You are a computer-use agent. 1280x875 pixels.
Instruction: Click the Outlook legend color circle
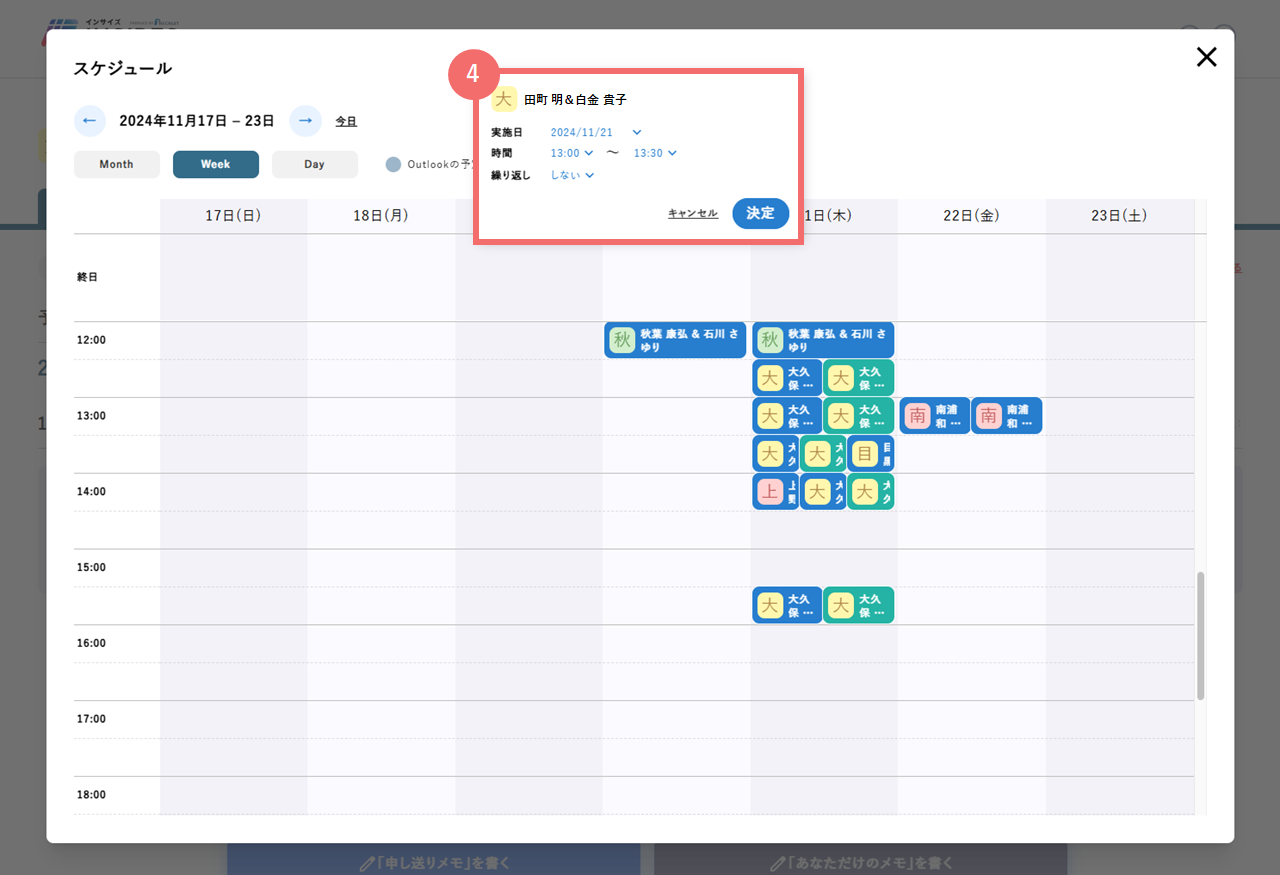(394, 164)
